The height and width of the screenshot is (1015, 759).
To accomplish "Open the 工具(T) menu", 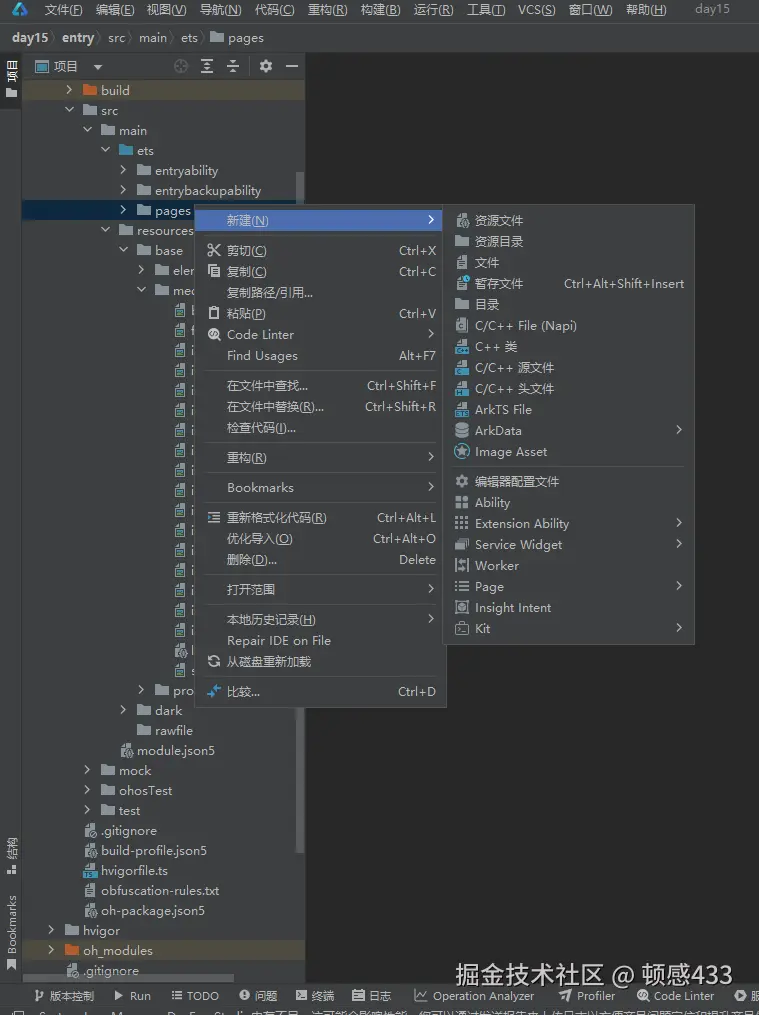I will [x=486, y=10].
